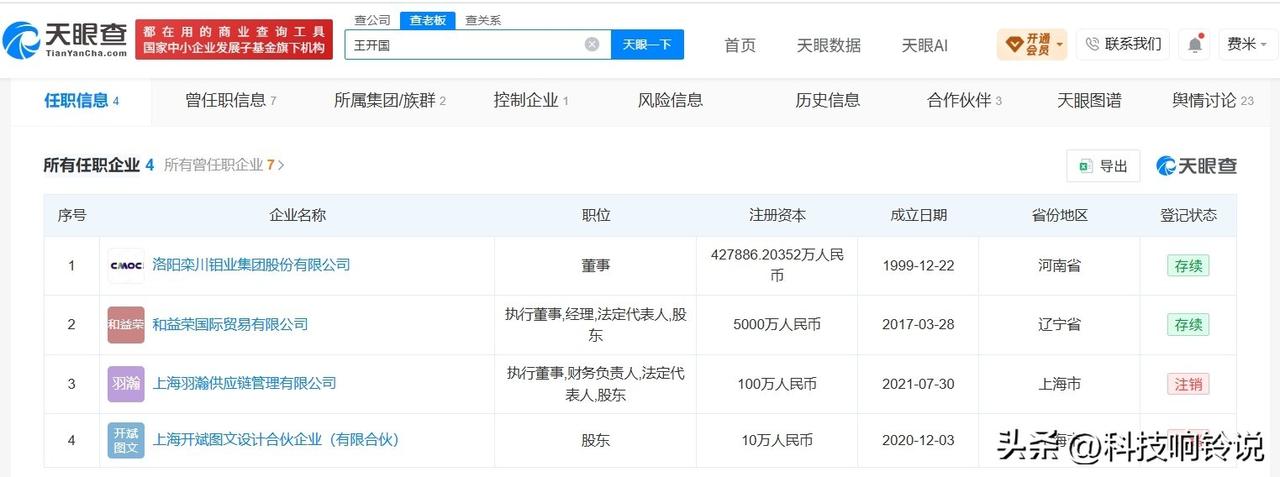Select the 查老板 search tab

[x=428, y=20]
